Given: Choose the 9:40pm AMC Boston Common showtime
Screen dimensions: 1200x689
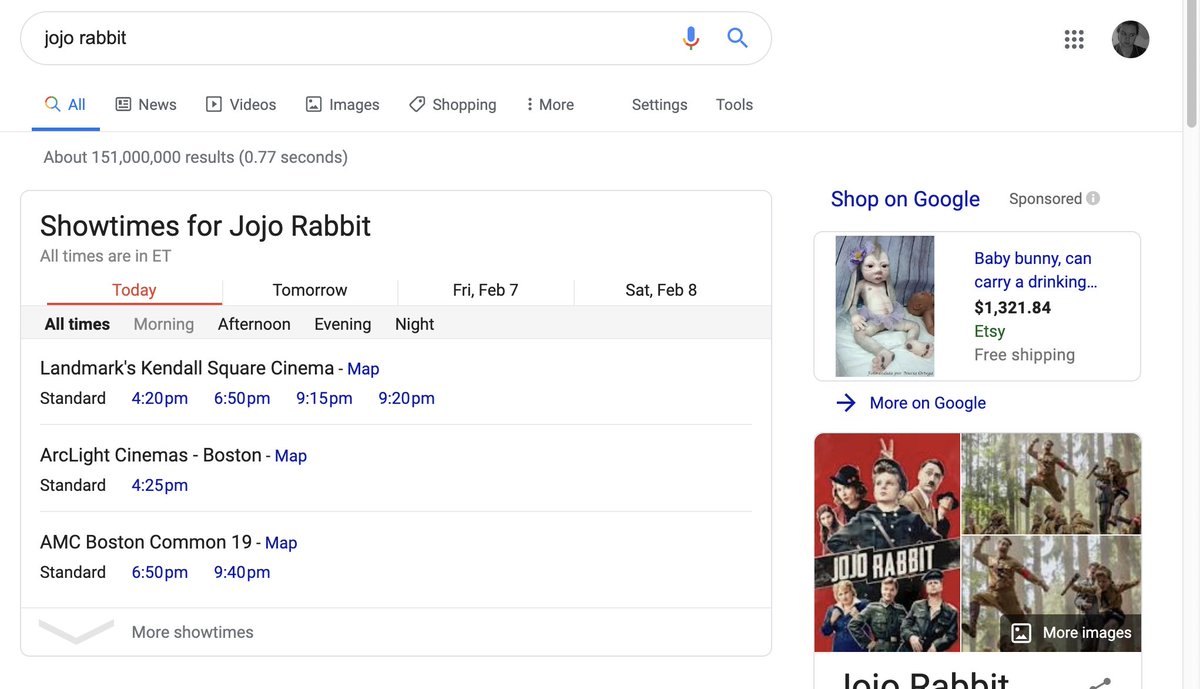Looking at the screenshot, I should click(x=242, y=572).
